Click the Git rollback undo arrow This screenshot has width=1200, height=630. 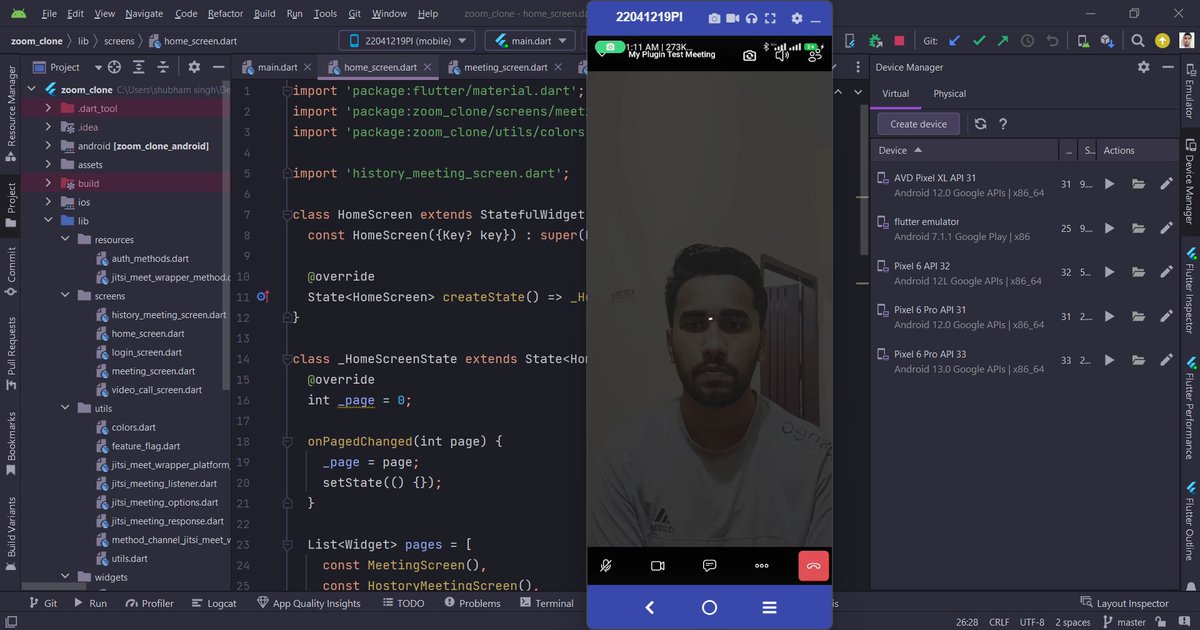(x=1052, y=41)
